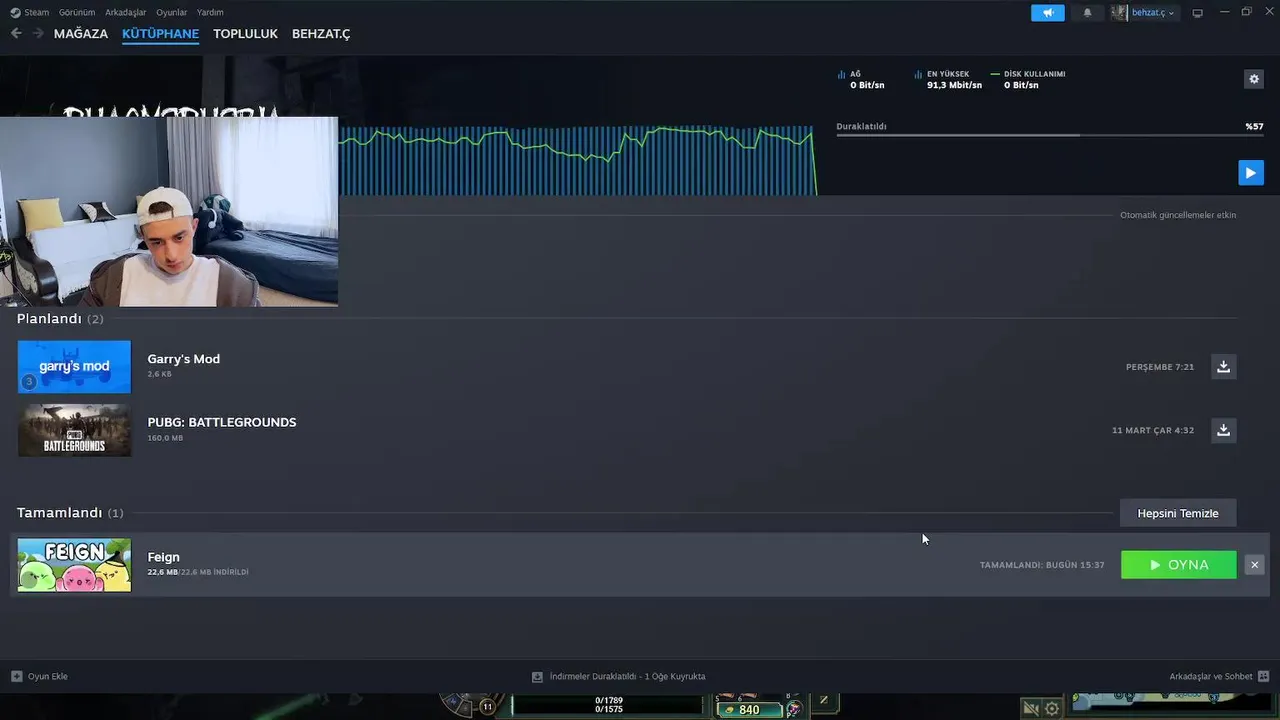This screenshot has width=1280, height=720.
Task: Play Feign with the OYNA button
Action: tap(1178, 565)
